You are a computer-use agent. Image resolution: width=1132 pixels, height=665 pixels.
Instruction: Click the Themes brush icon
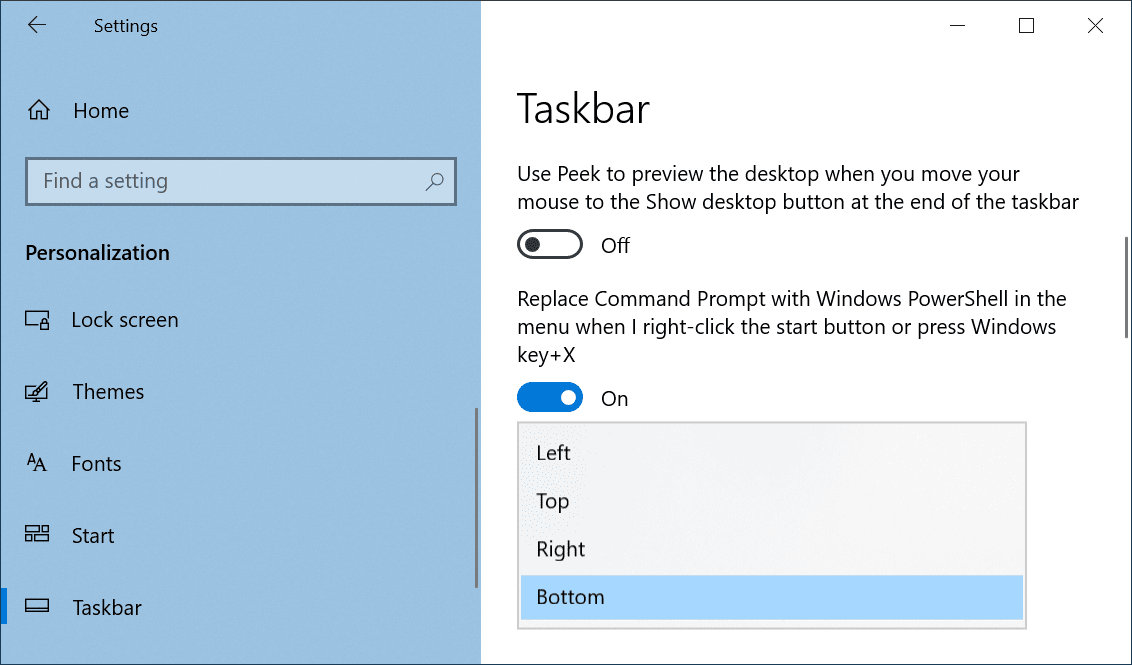[38, 392]
